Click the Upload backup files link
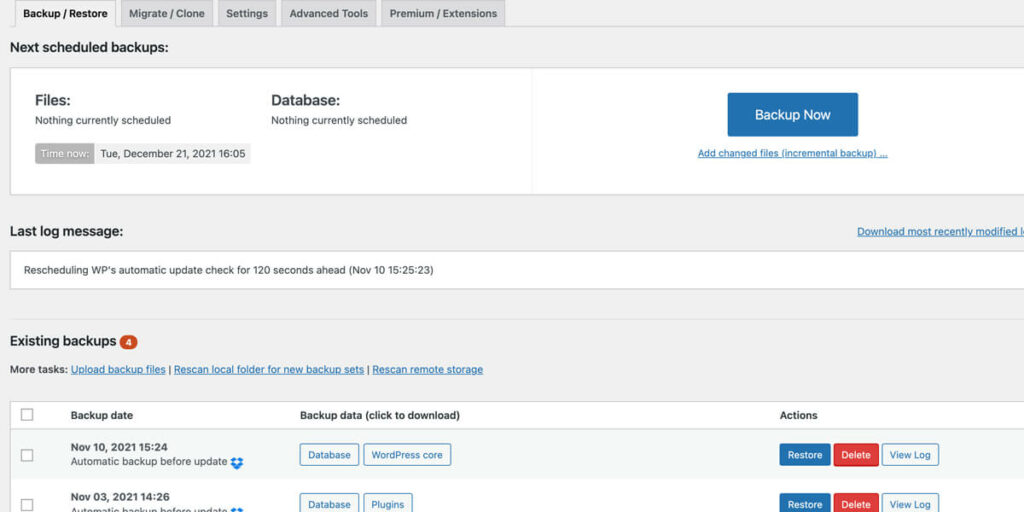Viewport: 1024px width, 512px height. tap(118, 370)
